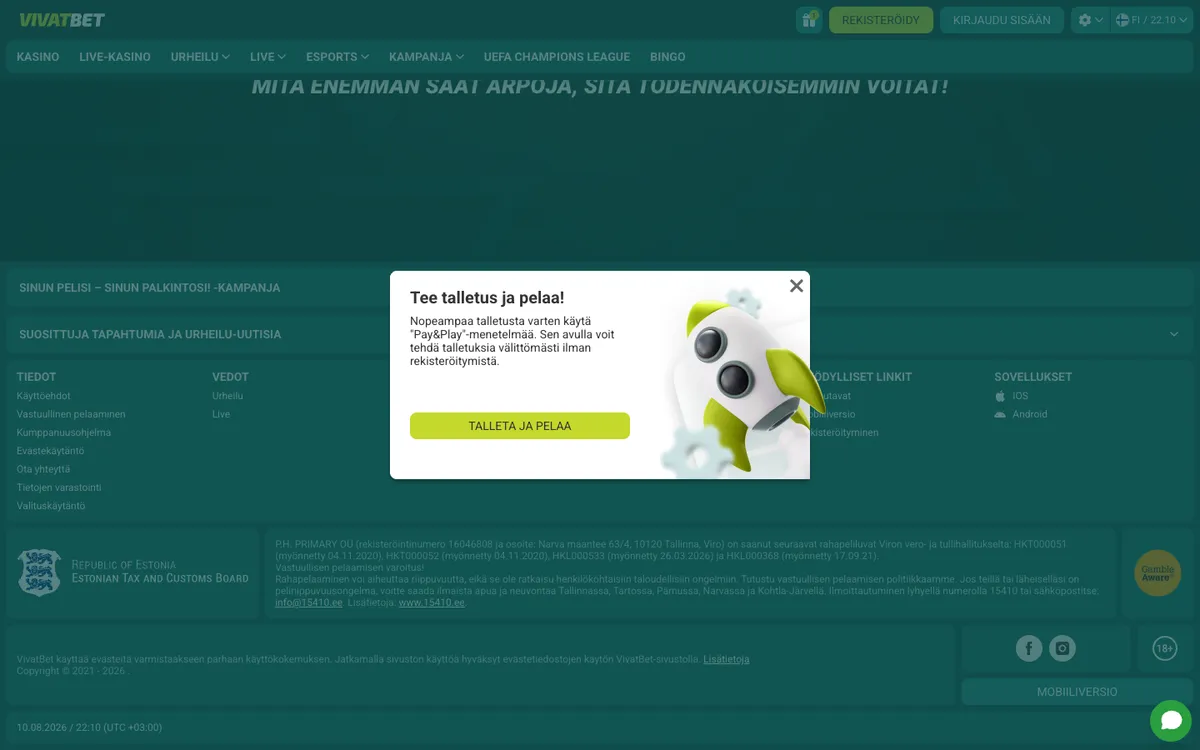This screenshot has height=750, width=1200.
Task: Expand the URHEILU dropdown menu
Action: pos(200,57)
